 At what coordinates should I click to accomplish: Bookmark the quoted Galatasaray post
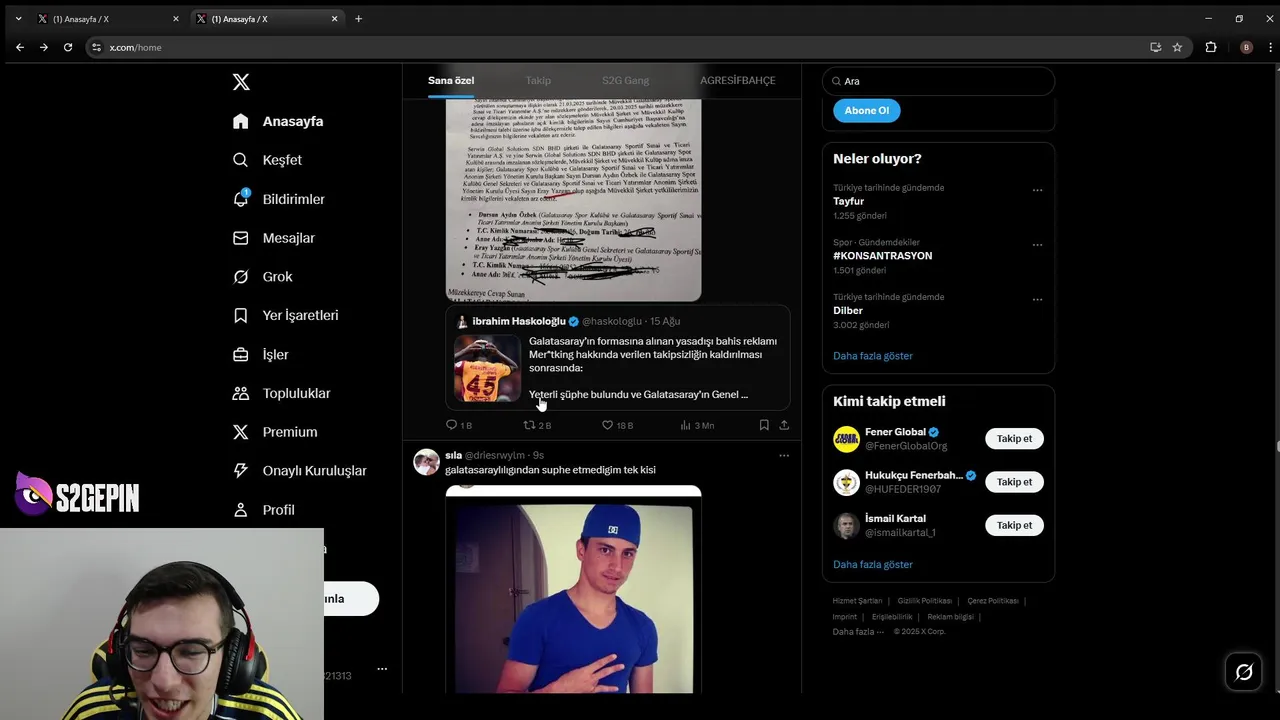click(x=764, y=425)
